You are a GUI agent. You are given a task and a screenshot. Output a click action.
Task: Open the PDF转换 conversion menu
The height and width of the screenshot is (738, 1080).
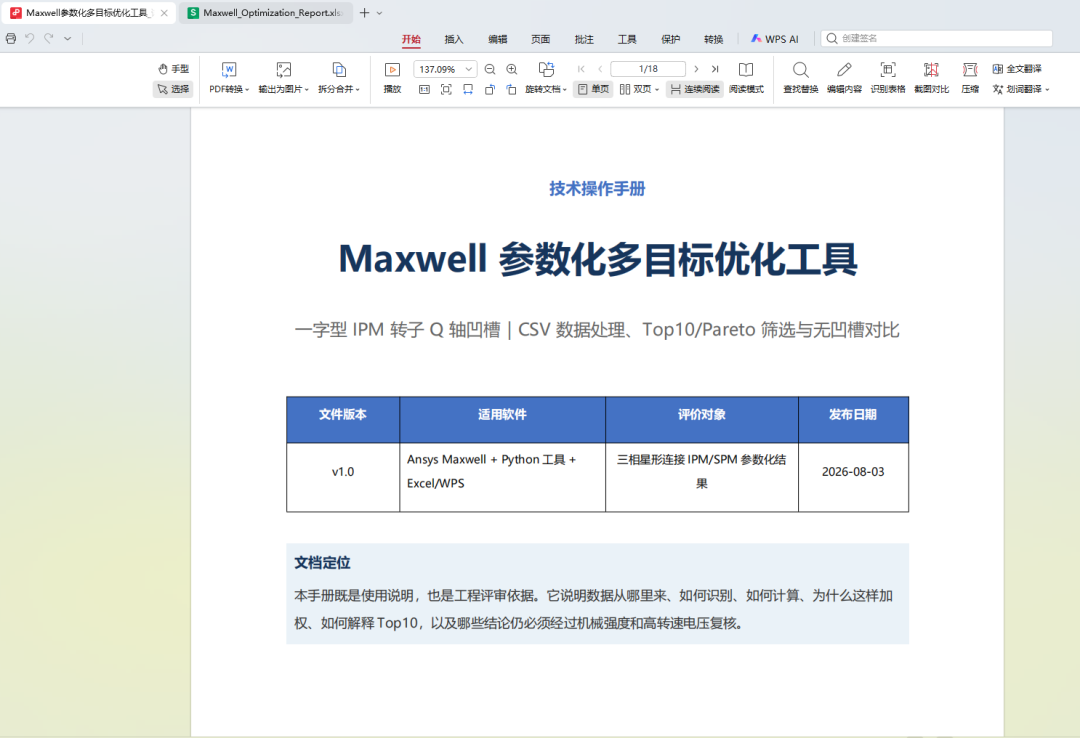pyautogui.click(x=229, y=90)
